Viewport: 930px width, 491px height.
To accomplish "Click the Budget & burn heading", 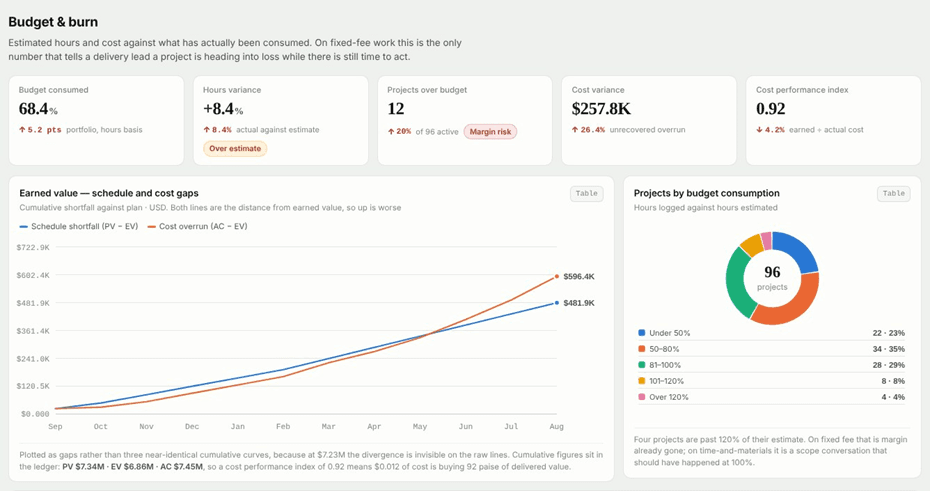I will point(53,22).
